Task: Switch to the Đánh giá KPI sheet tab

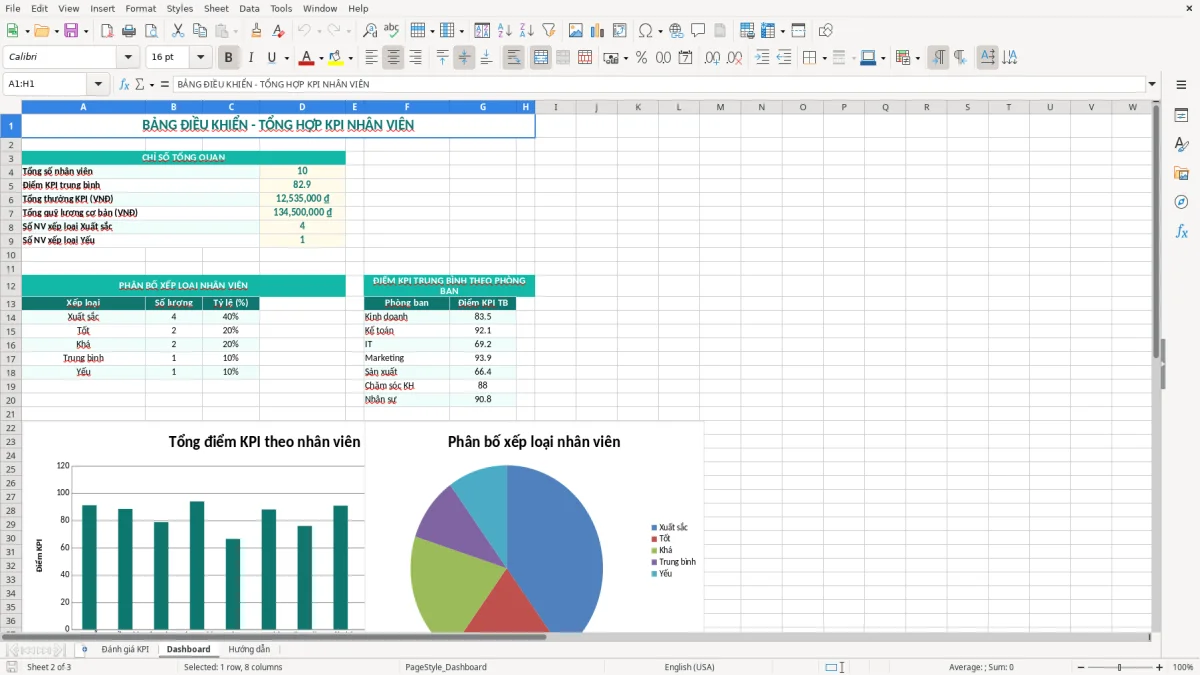Action: [125, 649]
